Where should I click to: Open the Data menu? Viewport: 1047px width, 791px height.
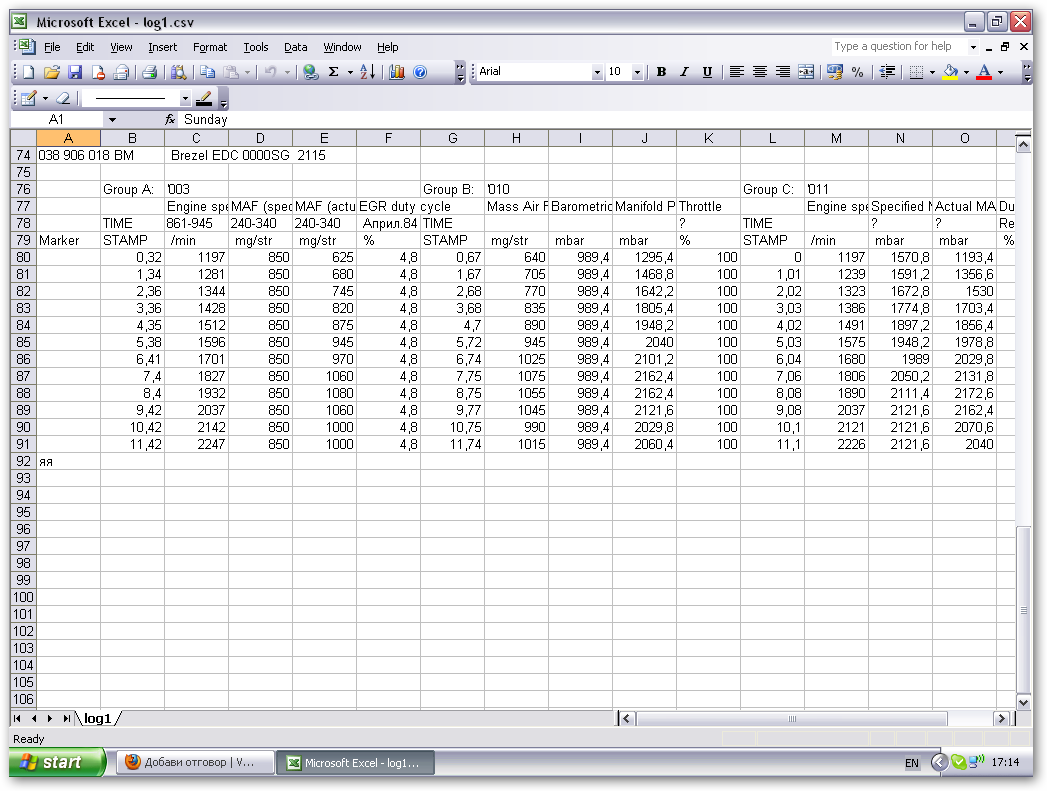tap(295, 47)
